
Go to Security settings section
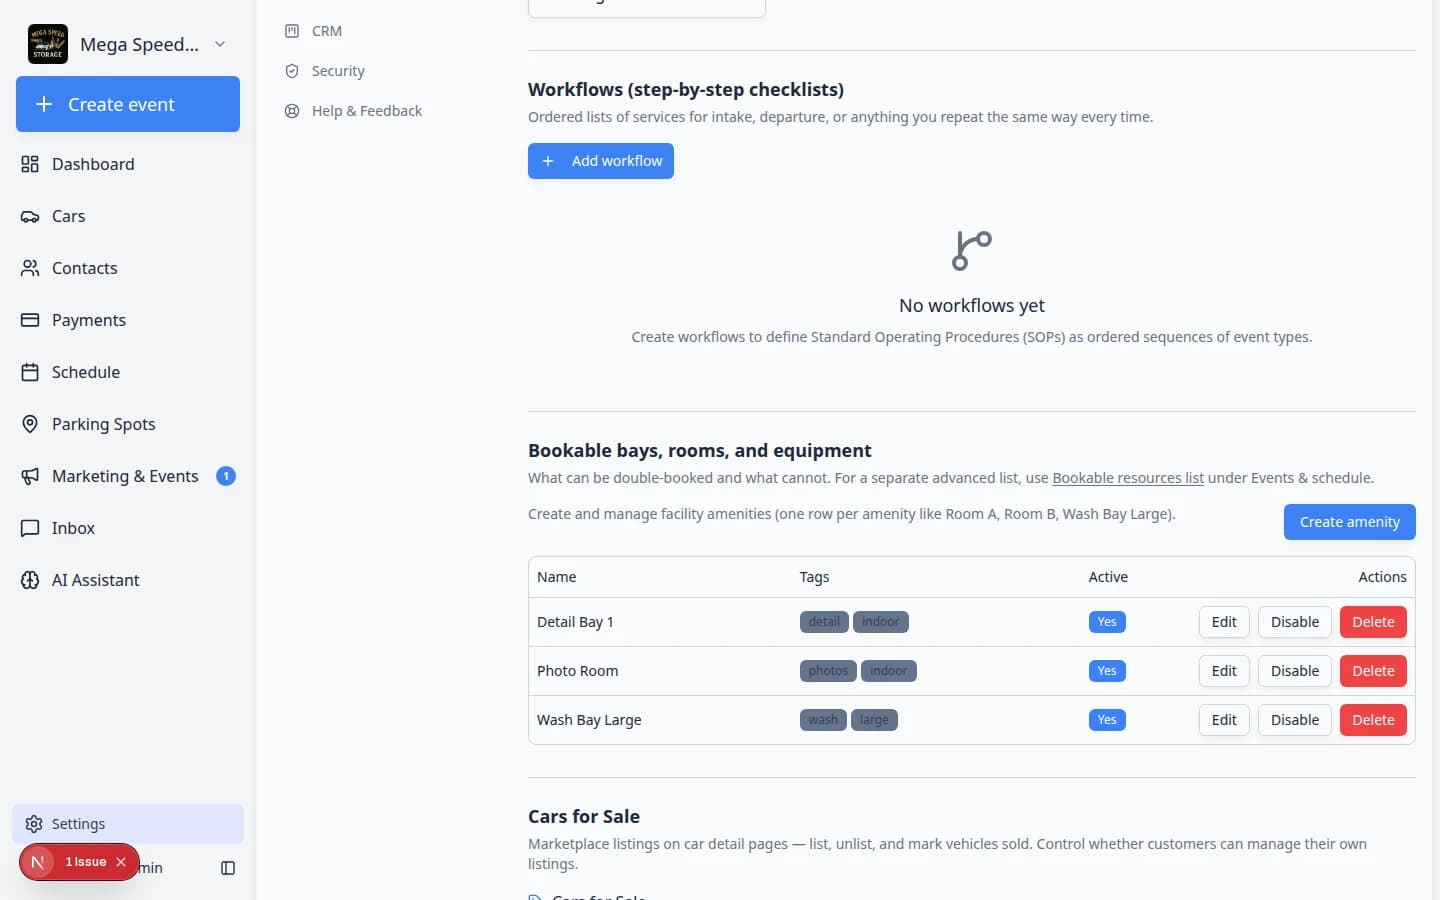coord(338,71)
